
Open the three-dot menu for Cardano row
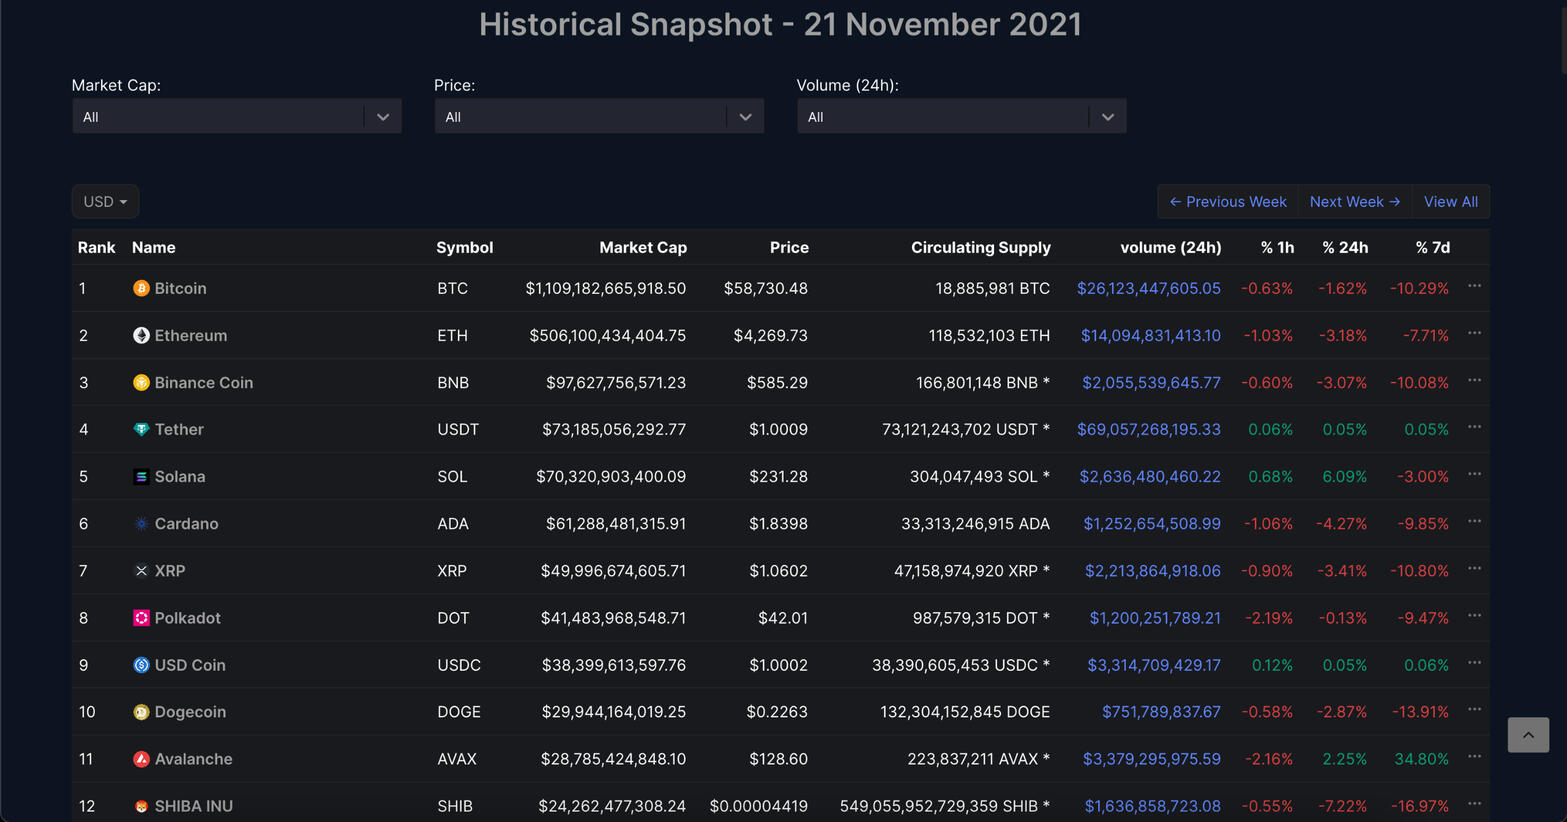pos(1474,522)
